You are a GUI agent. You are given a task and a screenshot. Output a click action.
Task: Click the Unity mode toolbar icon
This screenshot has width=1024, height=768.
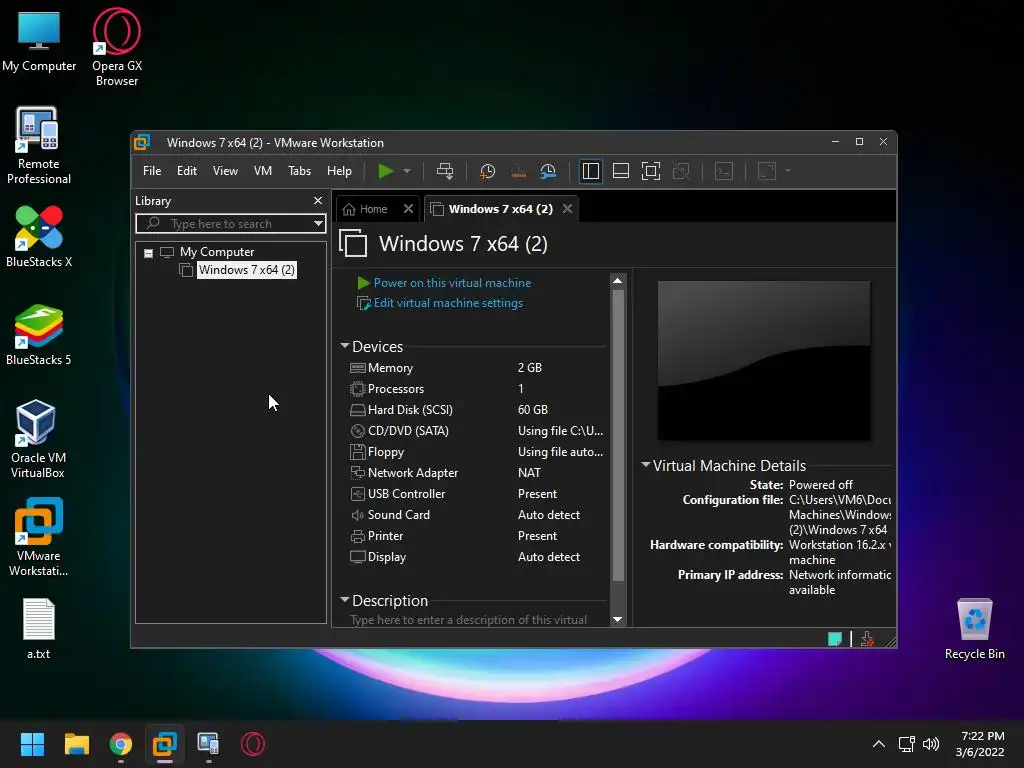[681, 171]
